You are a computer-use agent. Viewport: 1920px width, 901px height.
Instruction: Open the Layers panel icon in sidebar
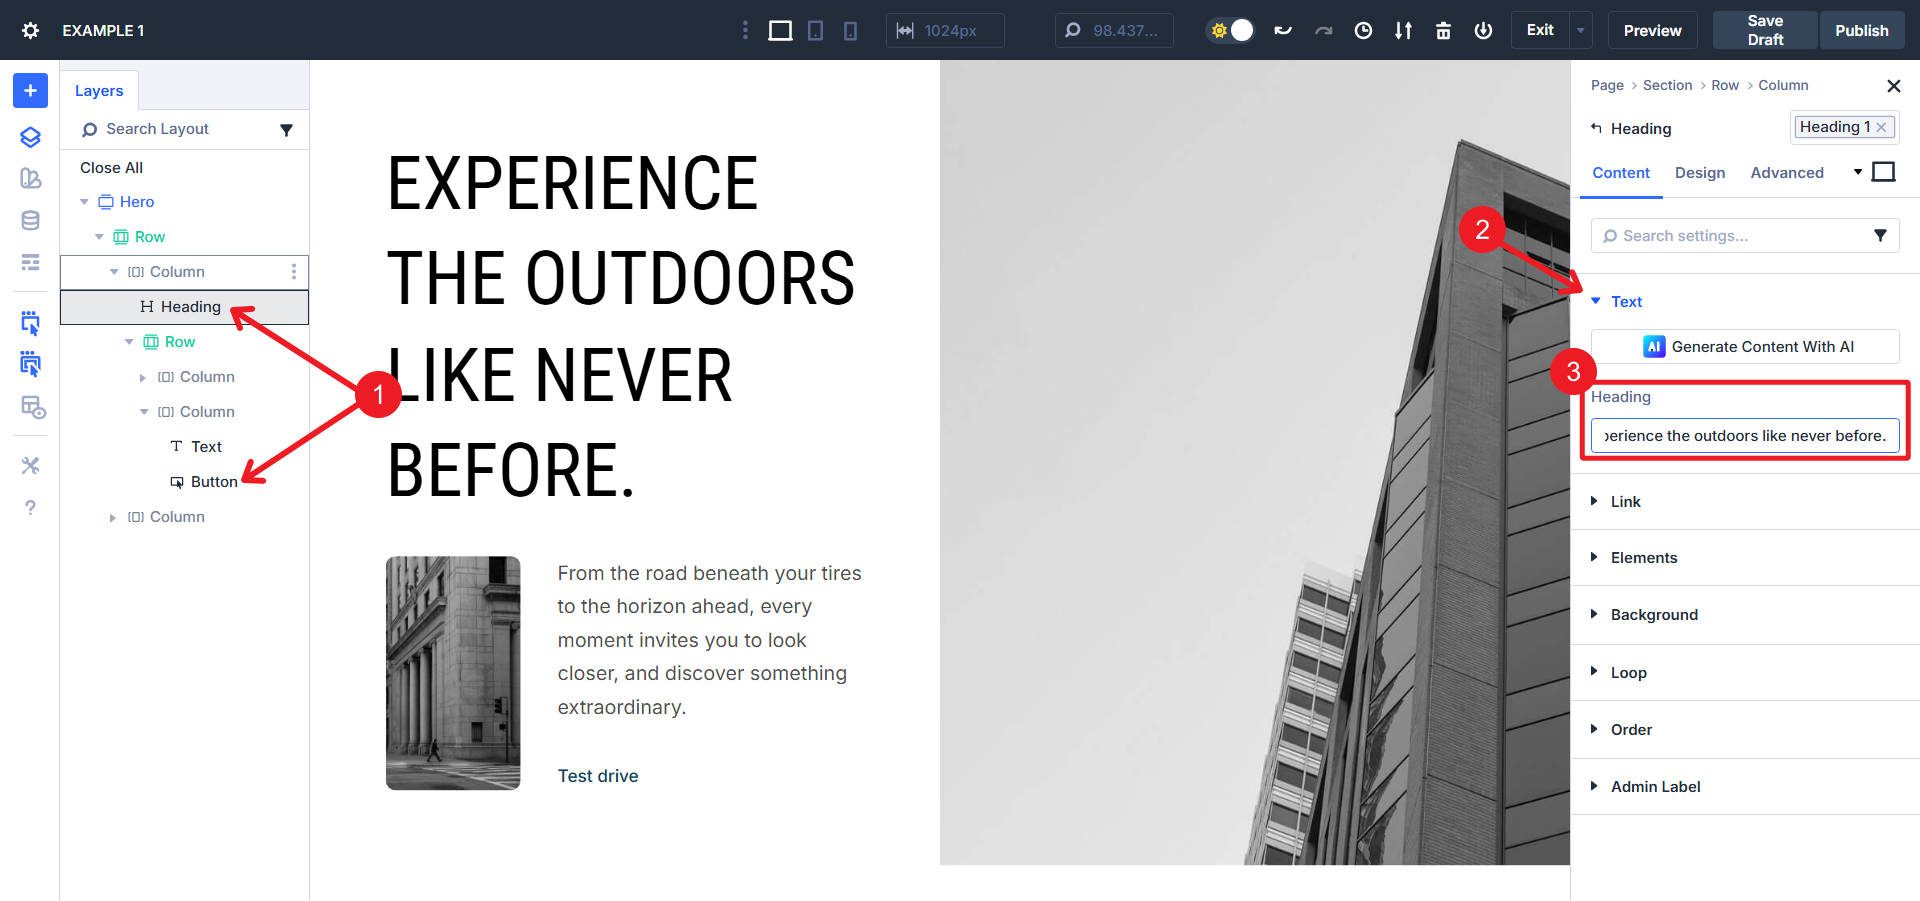point(30,137)
